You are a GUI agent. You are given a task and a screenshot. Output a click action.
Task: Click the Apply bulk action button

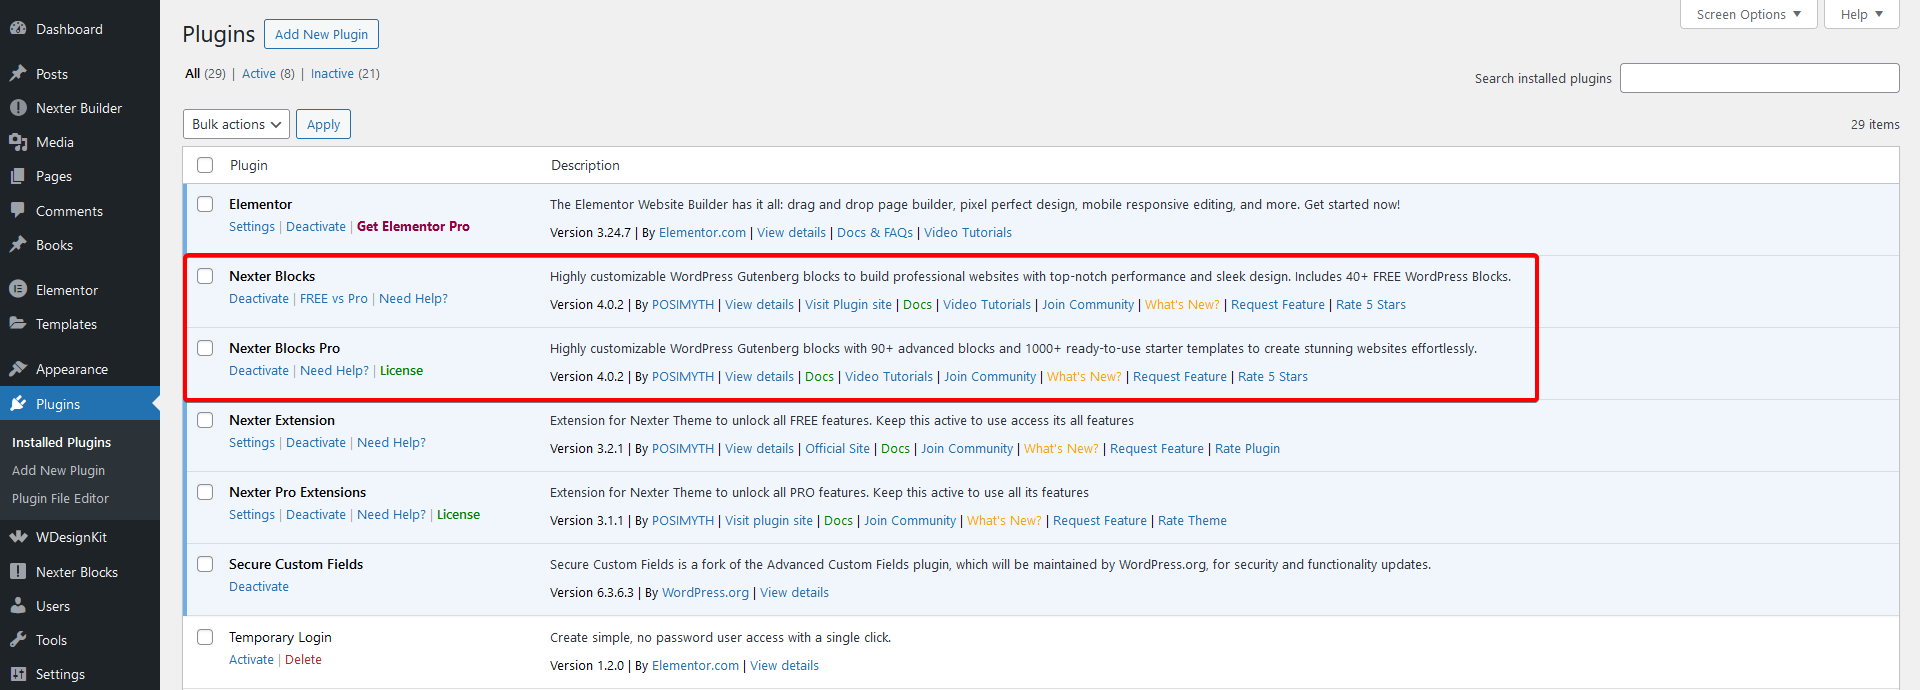(x=323, y=124)
